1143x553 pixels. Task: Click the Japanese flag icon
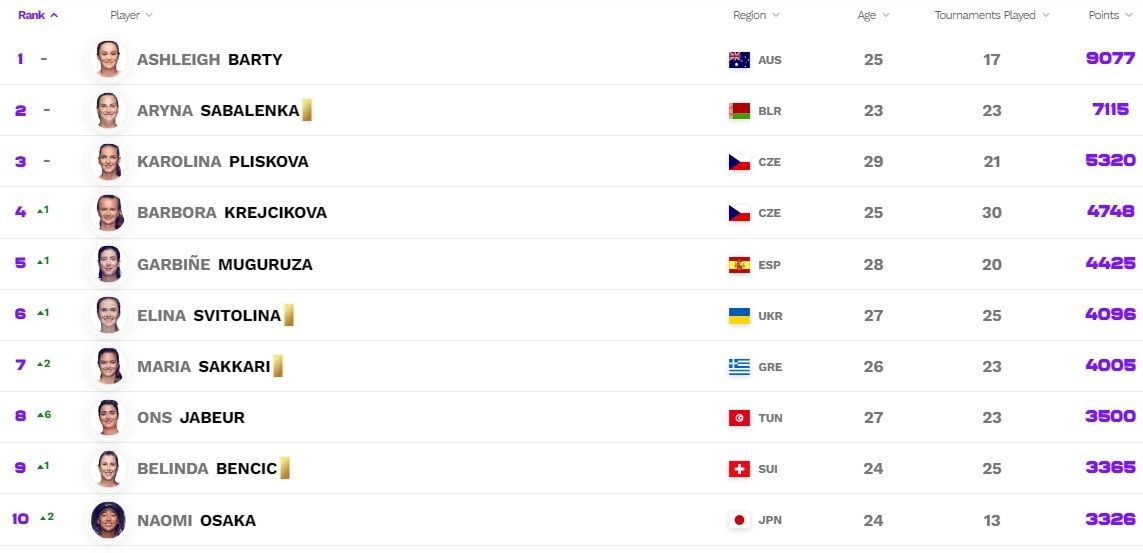coord(739,520)
